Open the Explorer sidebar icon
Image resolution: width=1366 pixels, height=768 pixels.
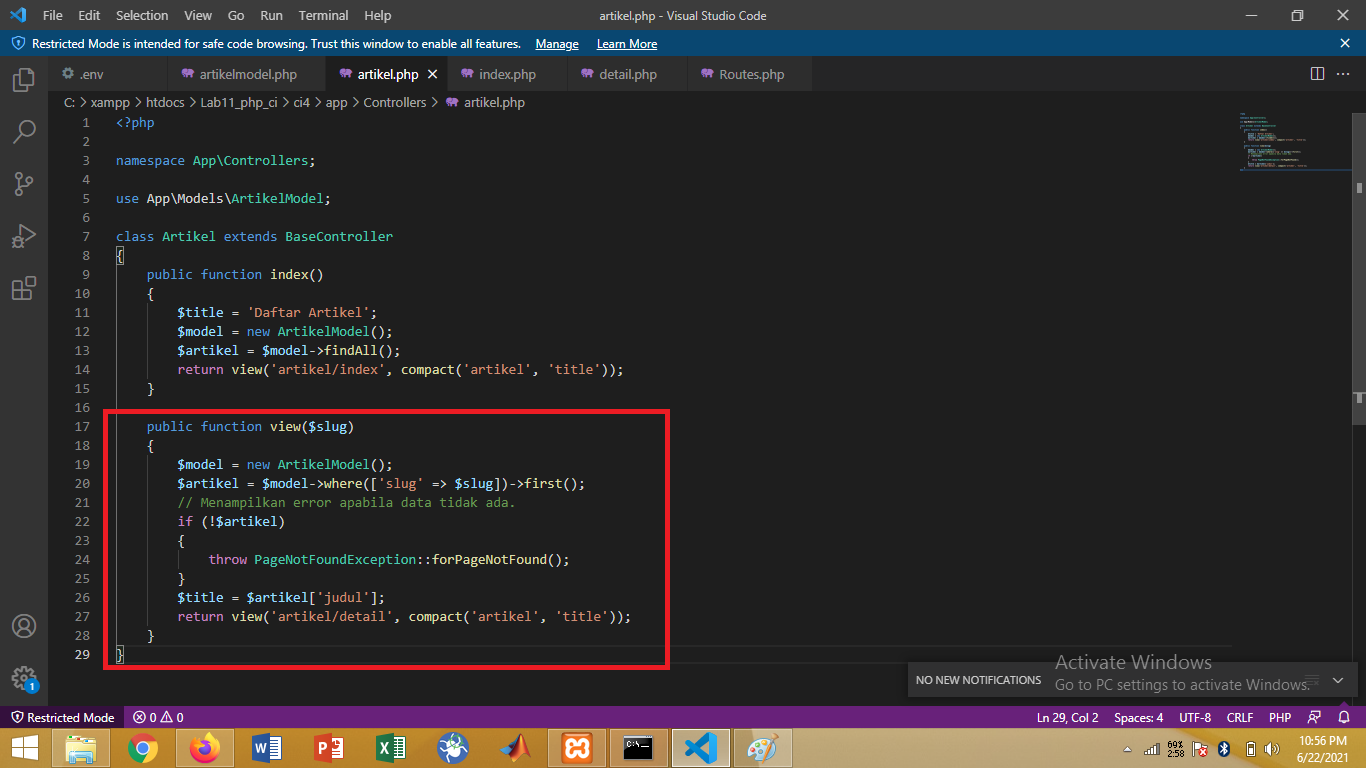pos(24,79)
